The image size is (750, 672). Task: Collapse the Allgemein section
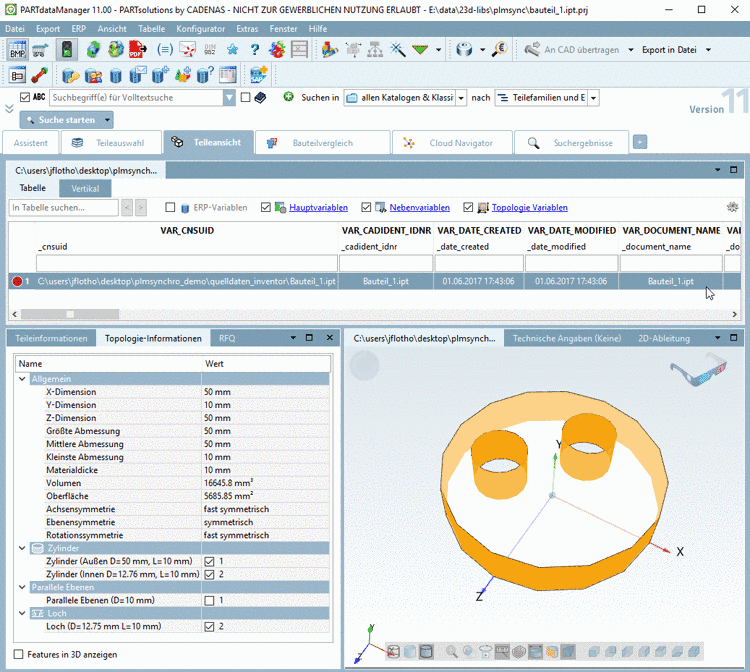pos(23,379)
